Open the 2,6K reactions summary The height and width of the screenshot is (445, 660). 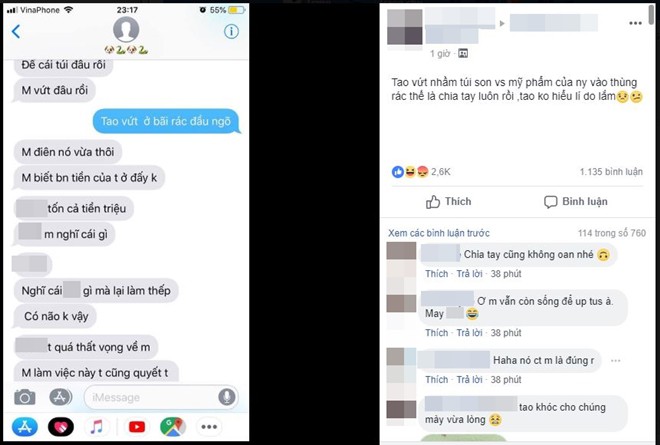[x=421, y=171]
